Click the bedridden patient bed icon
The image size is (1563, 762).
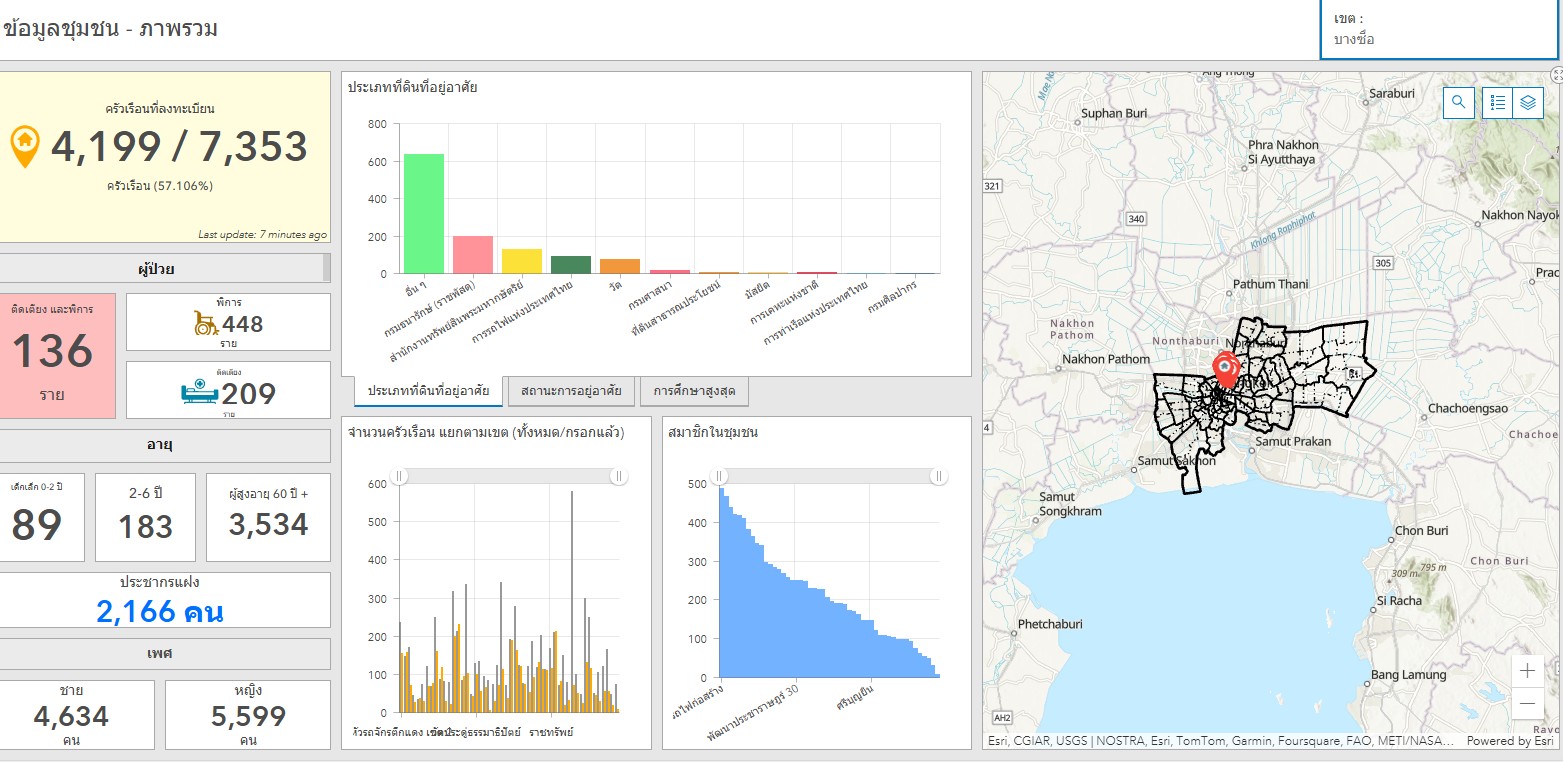tap(199, 391)
